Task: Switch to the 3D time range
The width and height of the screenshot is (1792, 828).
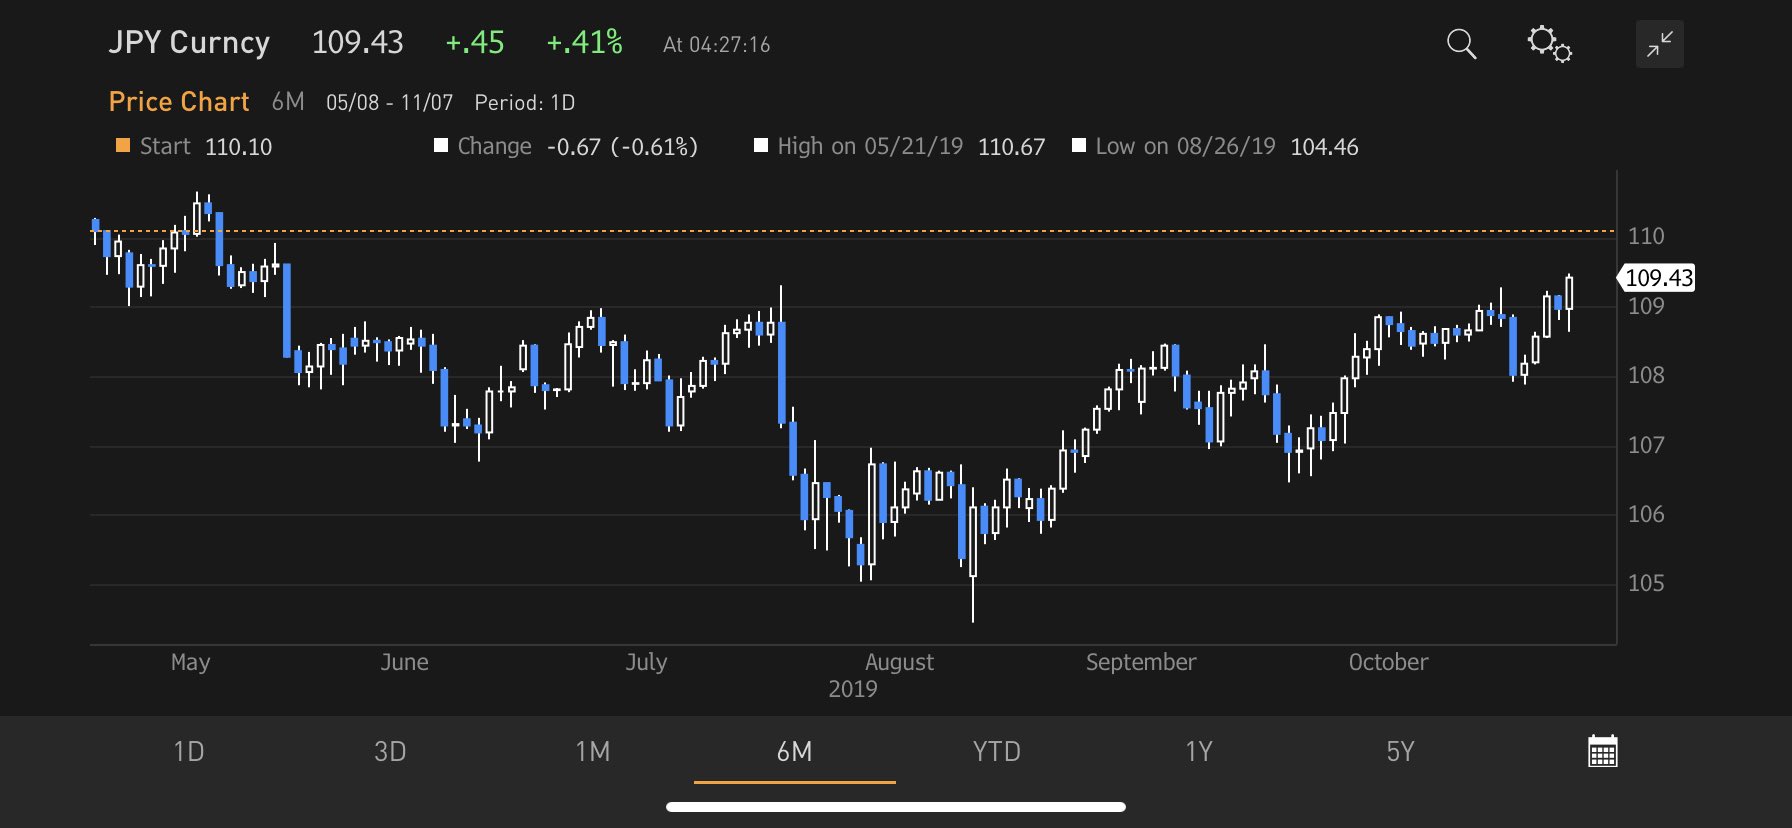Action: click(x=390, y=751)
